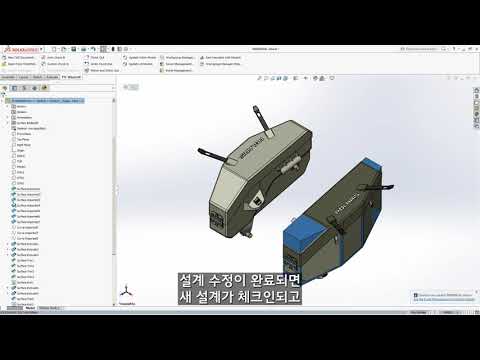Expand the Surface Bodies folder
The image size is (480, 360).
(8, 123)
